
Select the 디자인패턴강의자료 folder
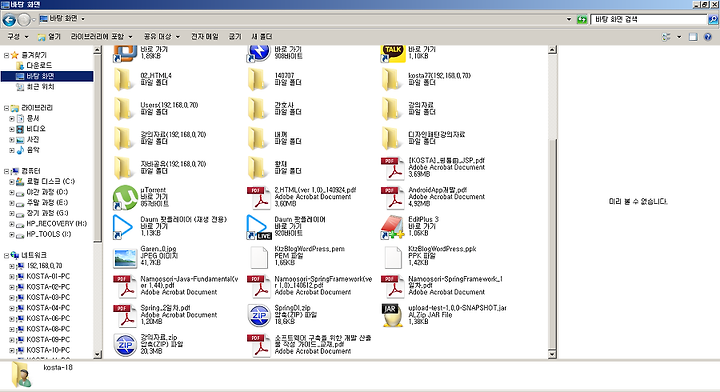pyautogui.click(x=423, y=138)
